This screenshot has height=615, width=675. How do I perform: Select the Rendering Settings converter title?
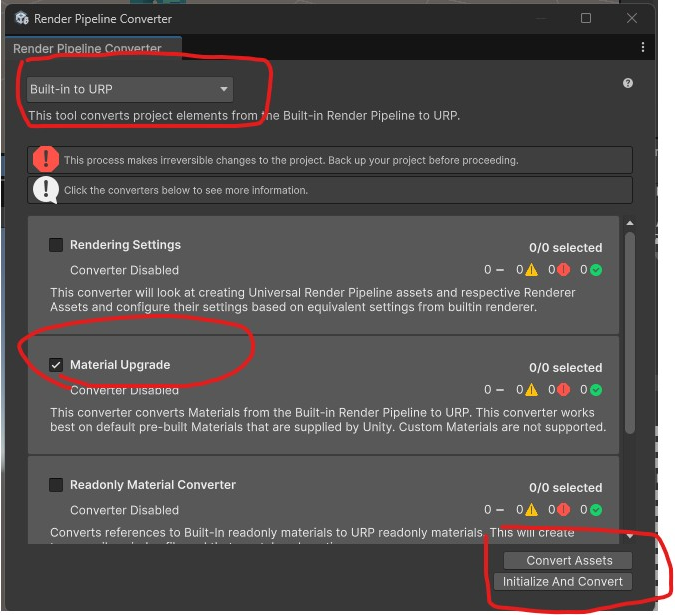125,245
